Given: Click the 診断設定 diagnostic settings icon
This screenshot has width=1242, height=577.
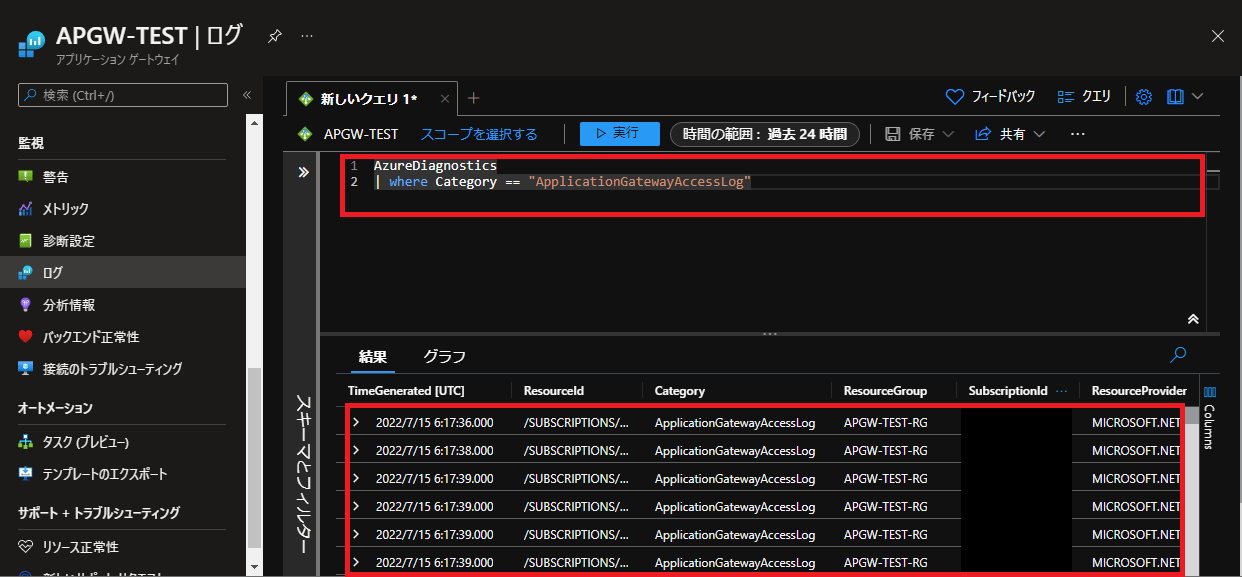Looking at the screenshot, I should (26, 241).
